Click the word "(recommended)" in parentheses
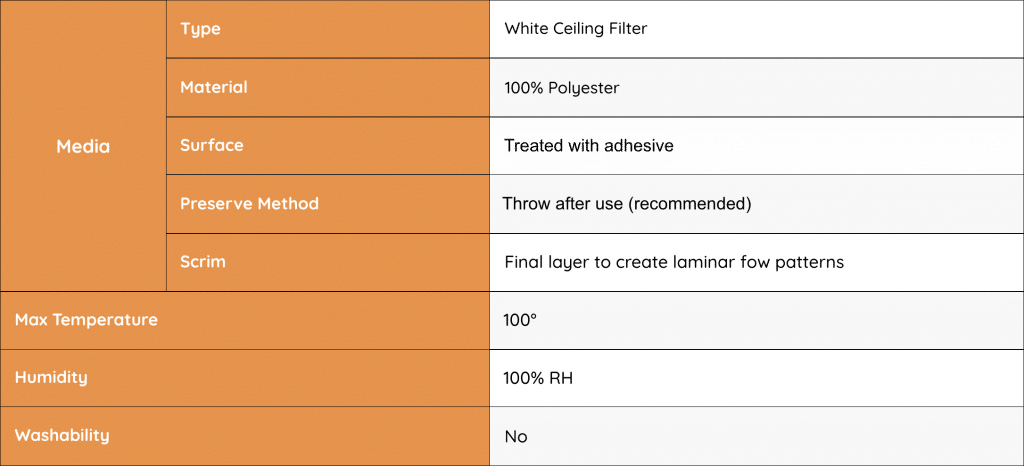The height and width of the screenshot is (466, 1024). [691, 204]
